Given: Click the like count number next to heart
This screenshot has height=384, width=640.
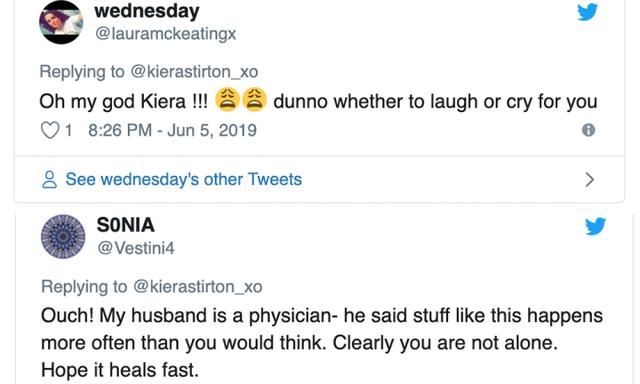Looking at the screenshot, I should pyautogui.click(x=68, y=131).
